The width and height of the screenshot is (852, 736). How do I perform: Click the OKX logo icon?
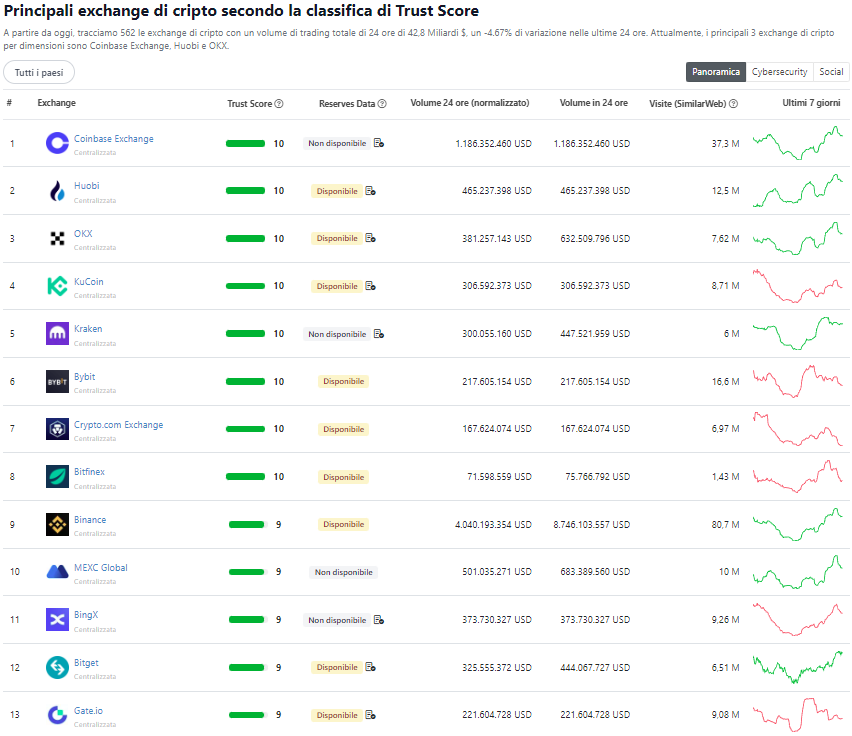[x=57, y=238]
